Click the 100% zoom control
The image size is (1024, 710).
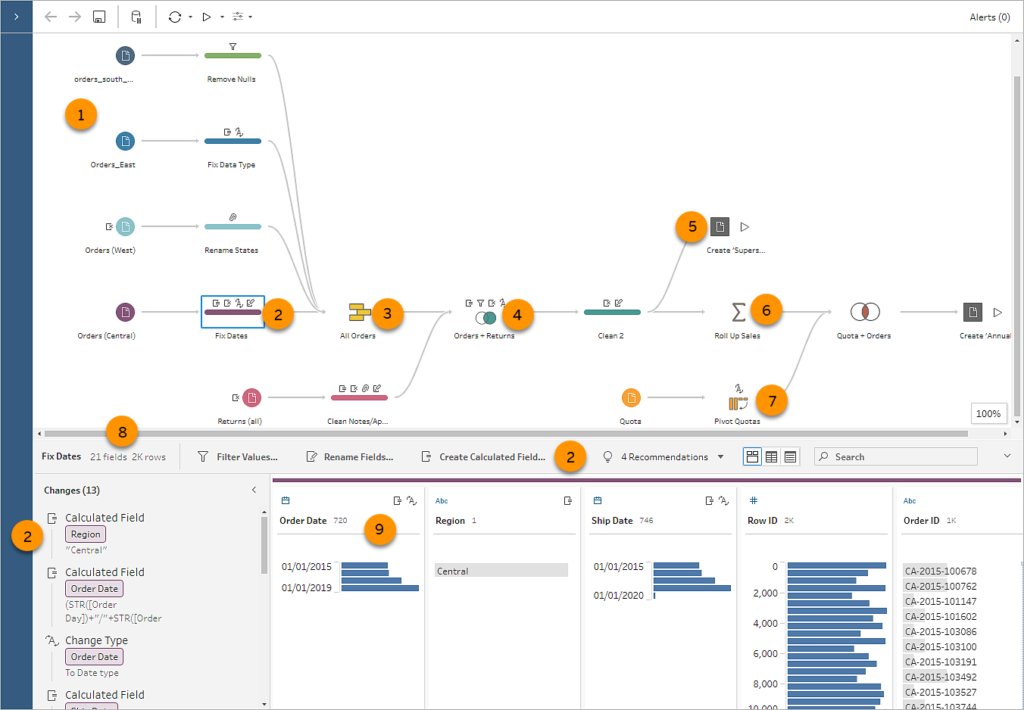987,413
